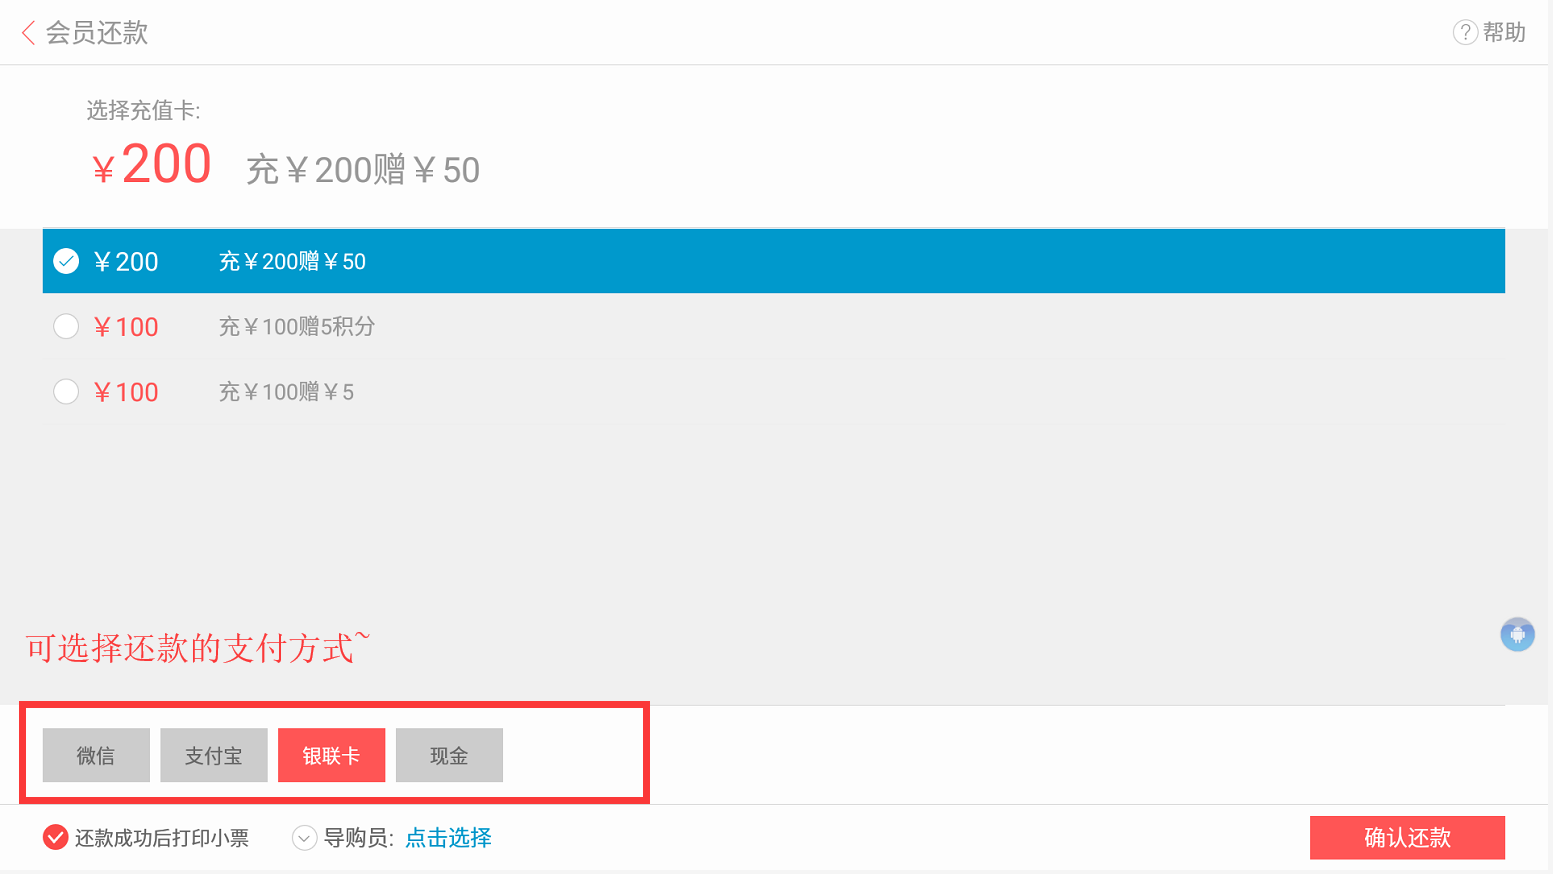
Task: Expand the 导购员 label selector
Action: (358, 838)
